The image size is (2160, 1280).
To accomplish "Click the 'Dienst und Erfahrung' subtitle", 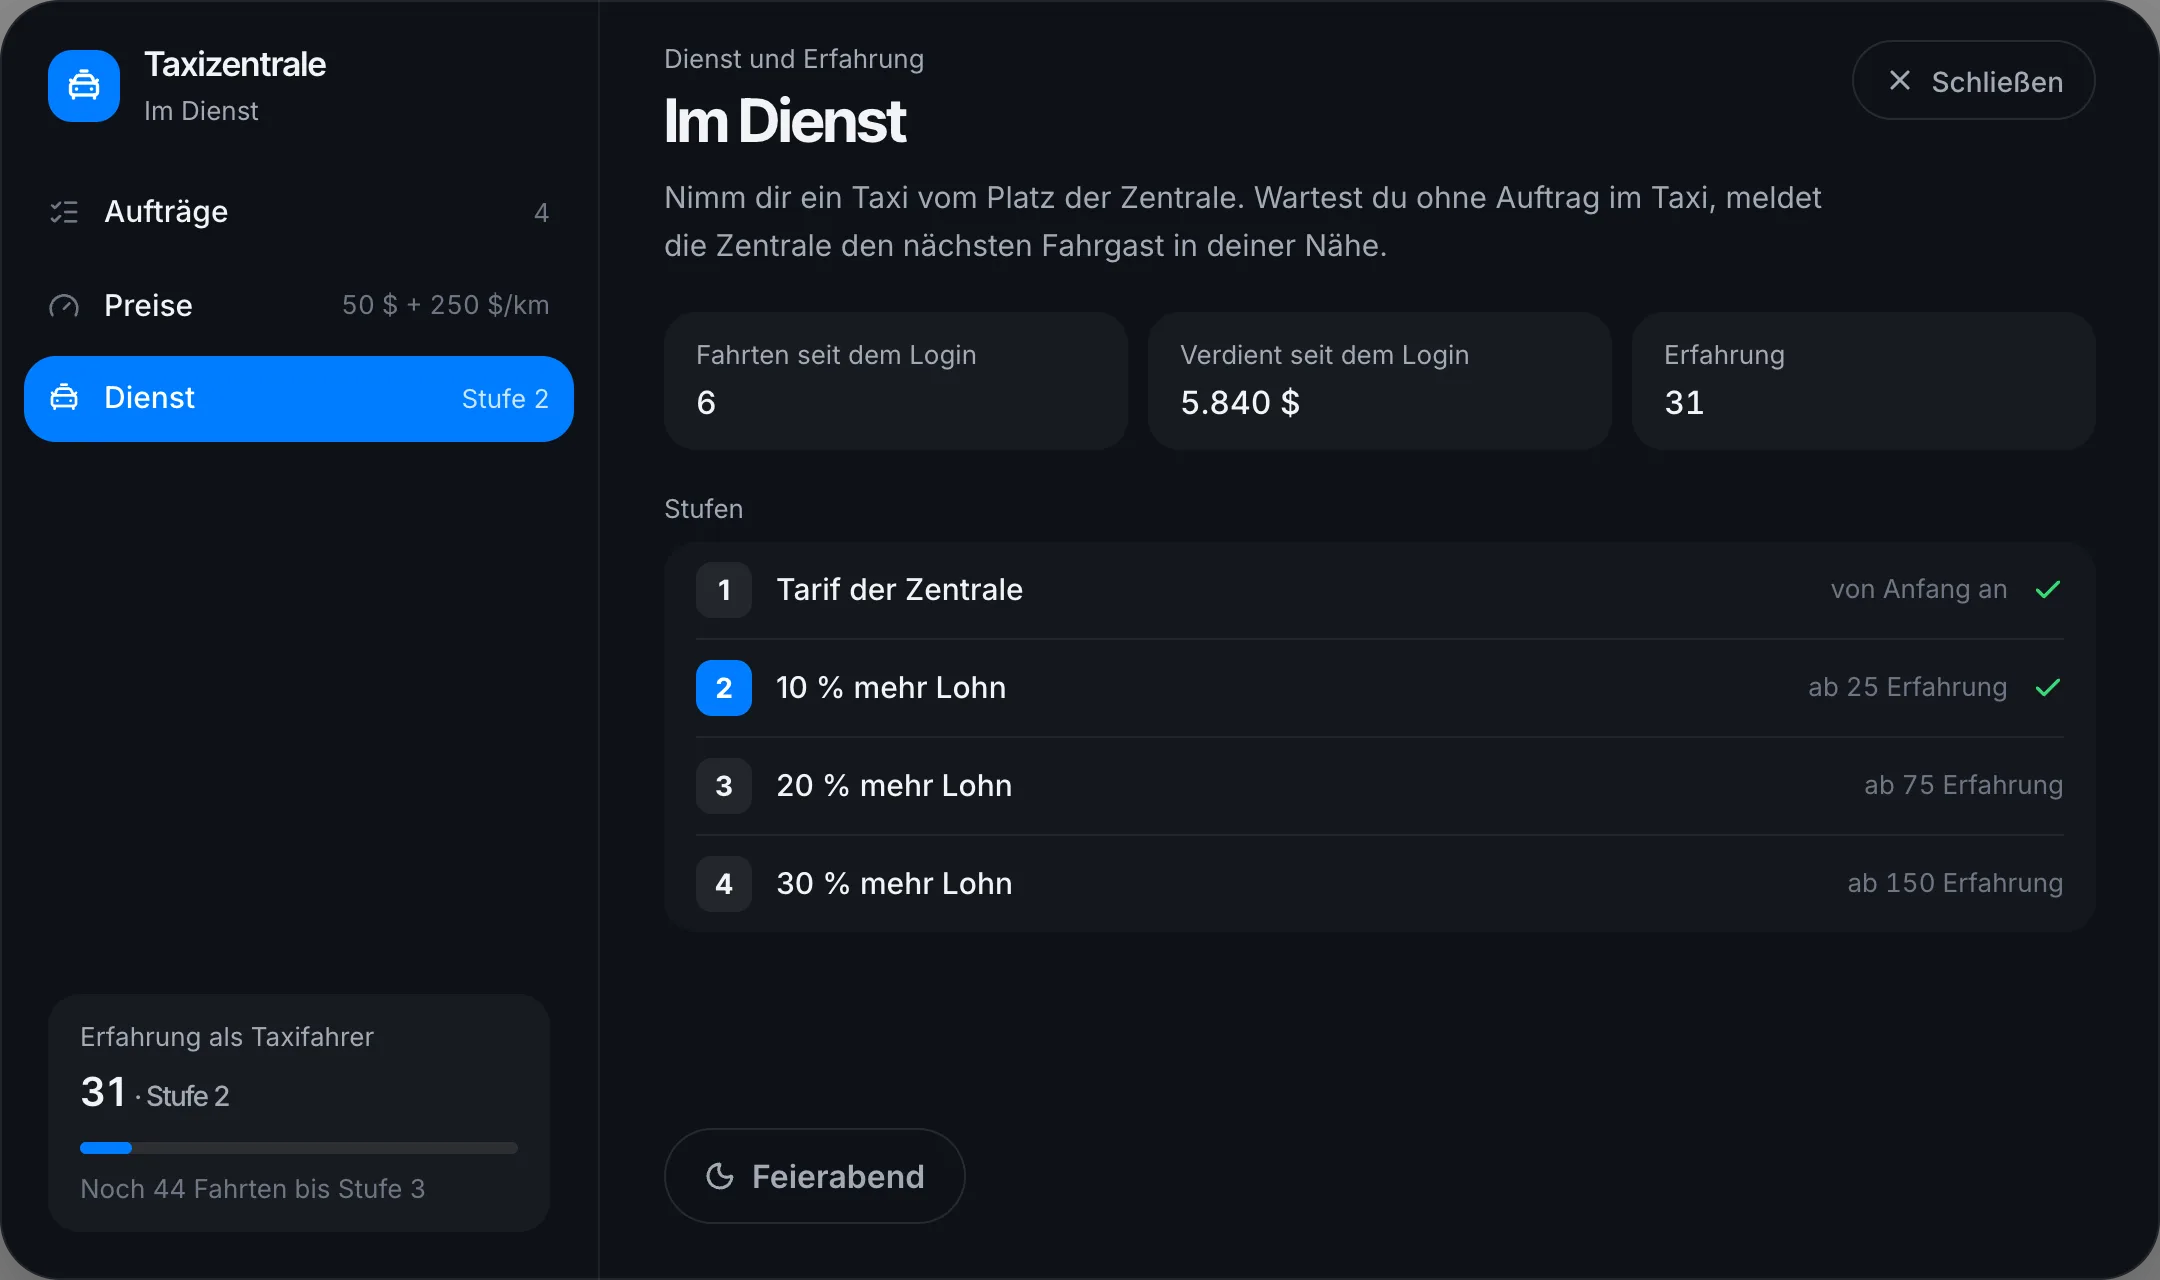I will [x=794, y=59].
